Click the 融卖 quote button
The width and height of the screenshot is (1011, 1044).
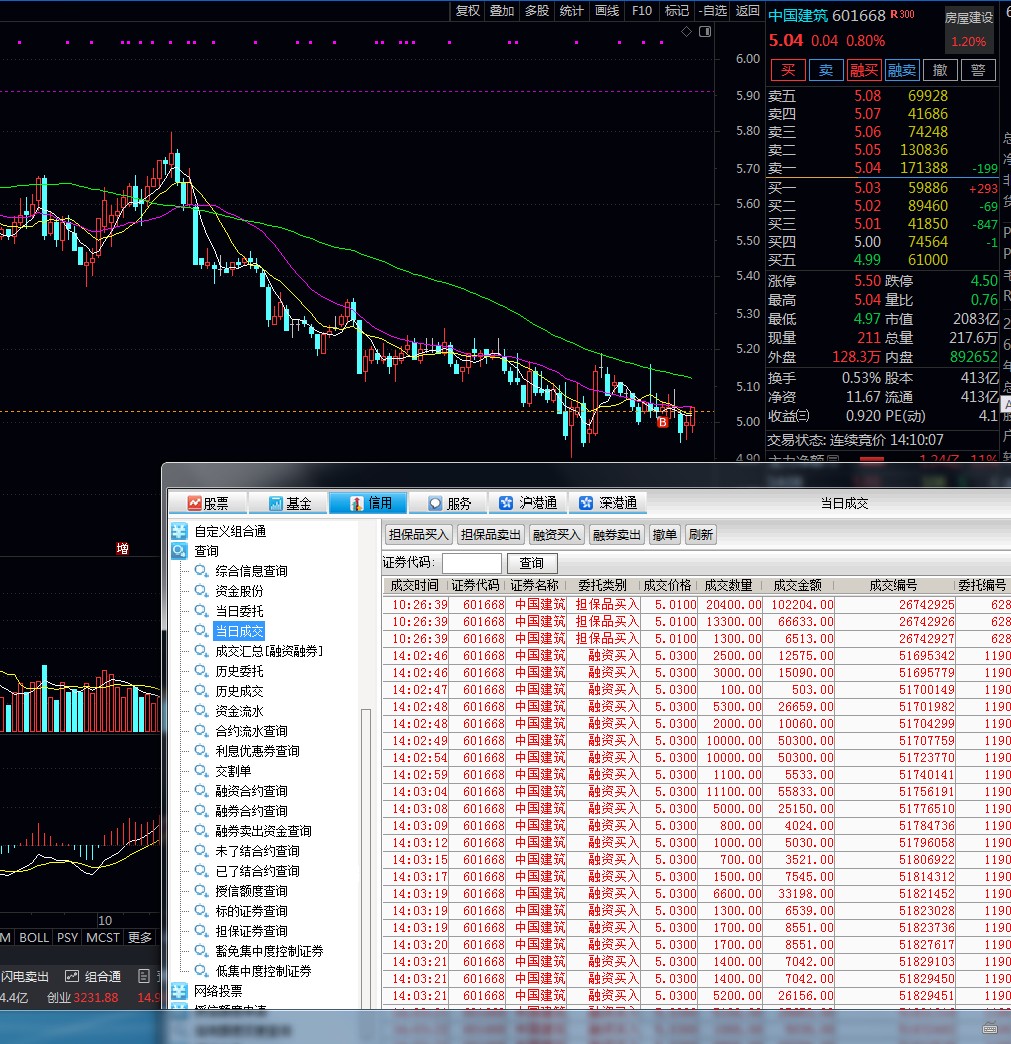902,71
